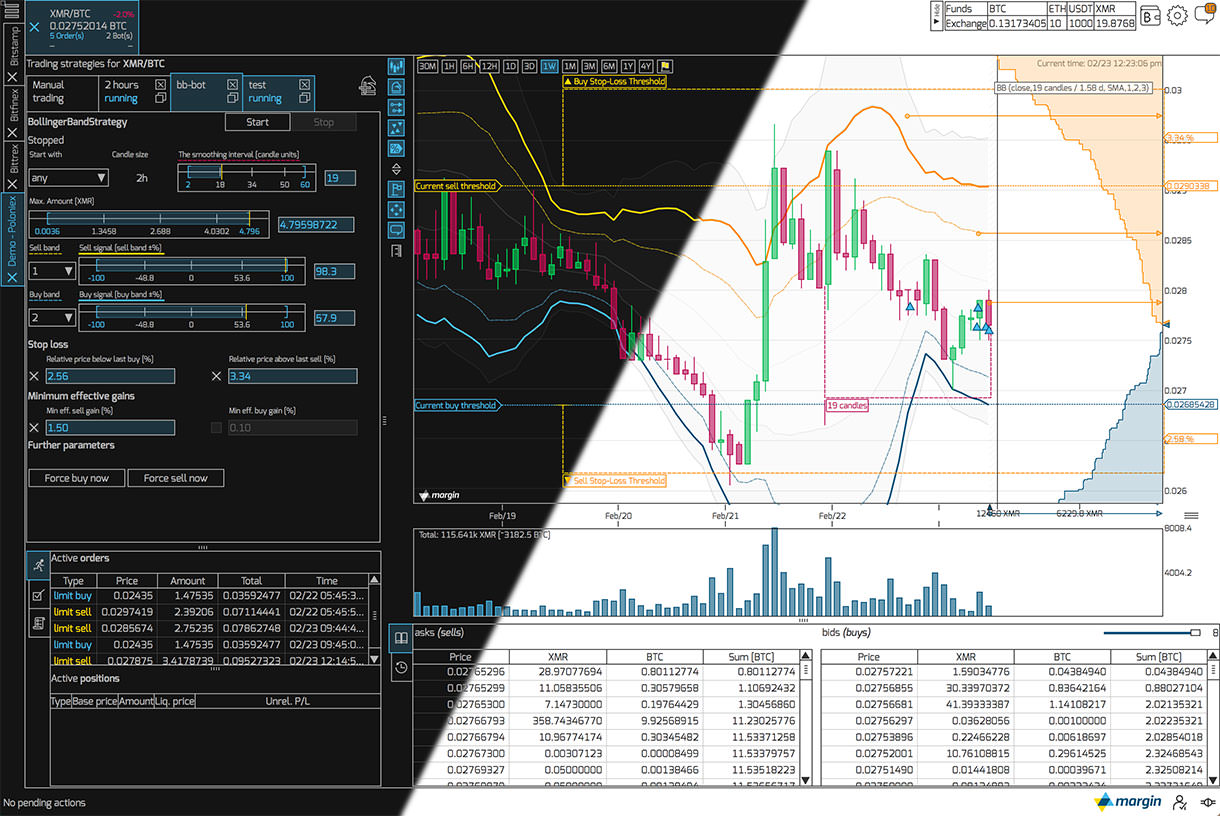Toggle the candlestick chart icon
This screenshot has height=816, width=1220.
pyautogui.click(x=397, y=66)
